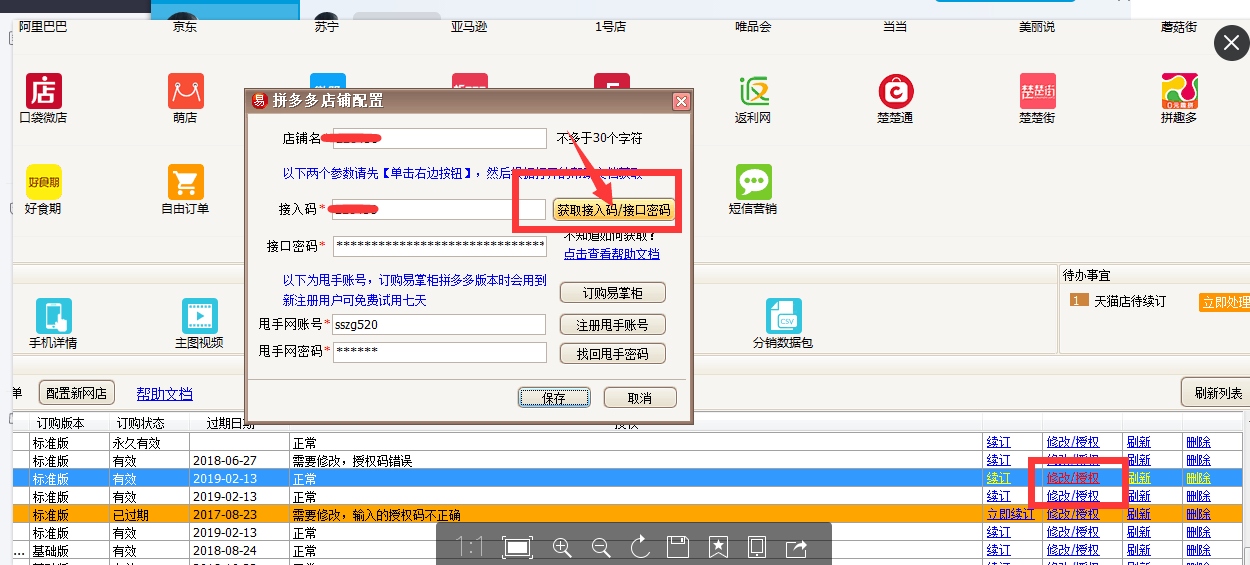Open the 点击查看帮助文档 link in dialog
The image size is (1250, 565).
coord(612,254)
